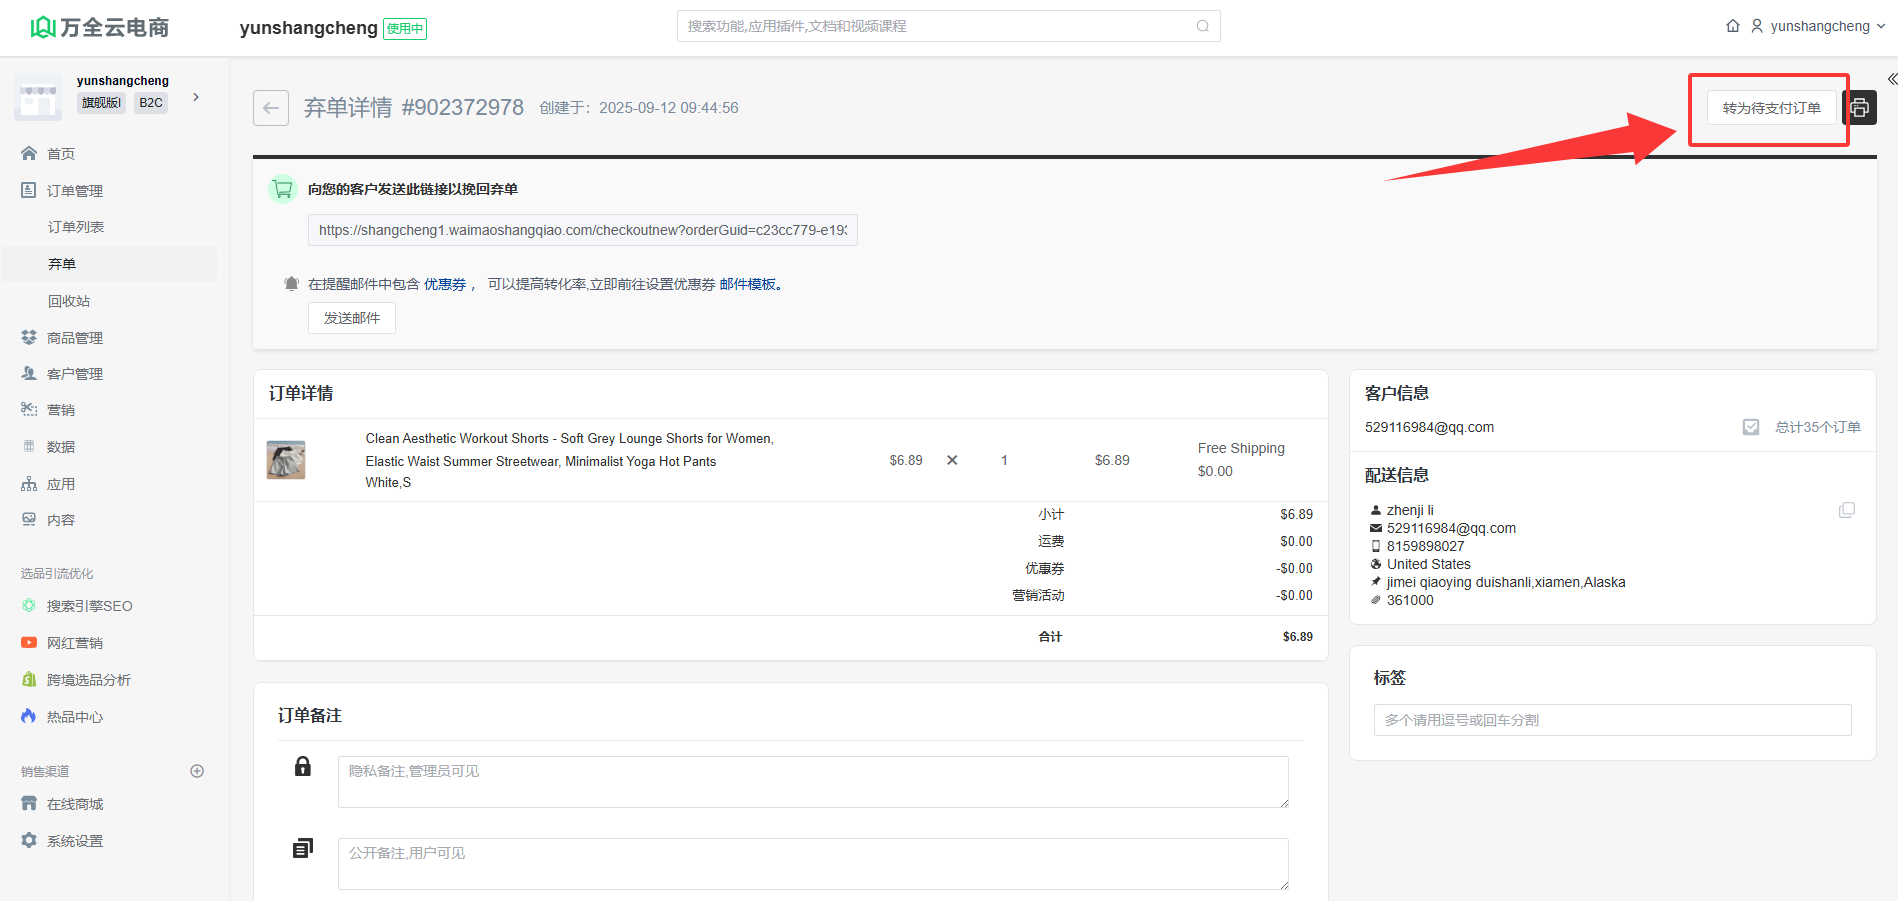Viewport: 1898px width, 901px height.
Task: Click the 发送邮件 button
Action: (351, 318)
